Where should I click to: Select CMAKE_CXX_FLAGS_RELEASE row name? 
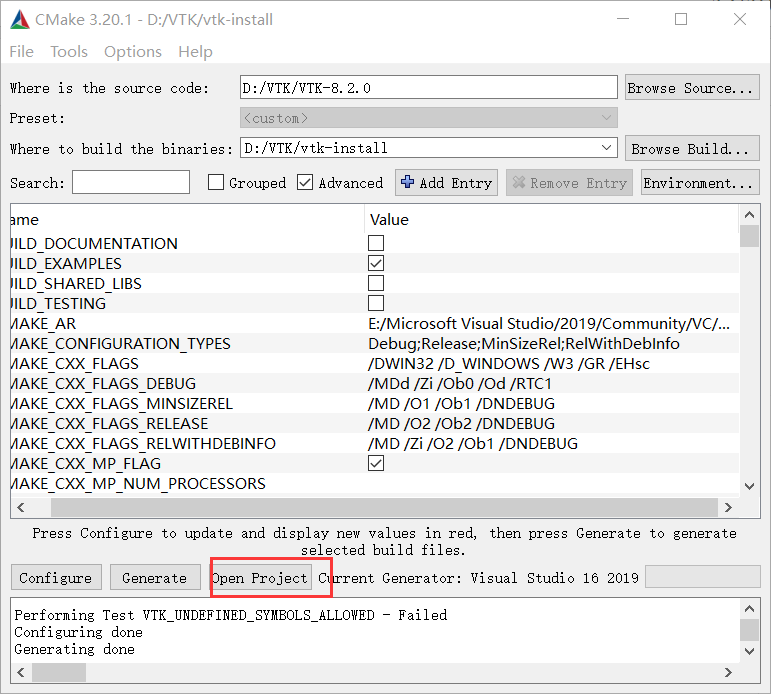(109, 423)
